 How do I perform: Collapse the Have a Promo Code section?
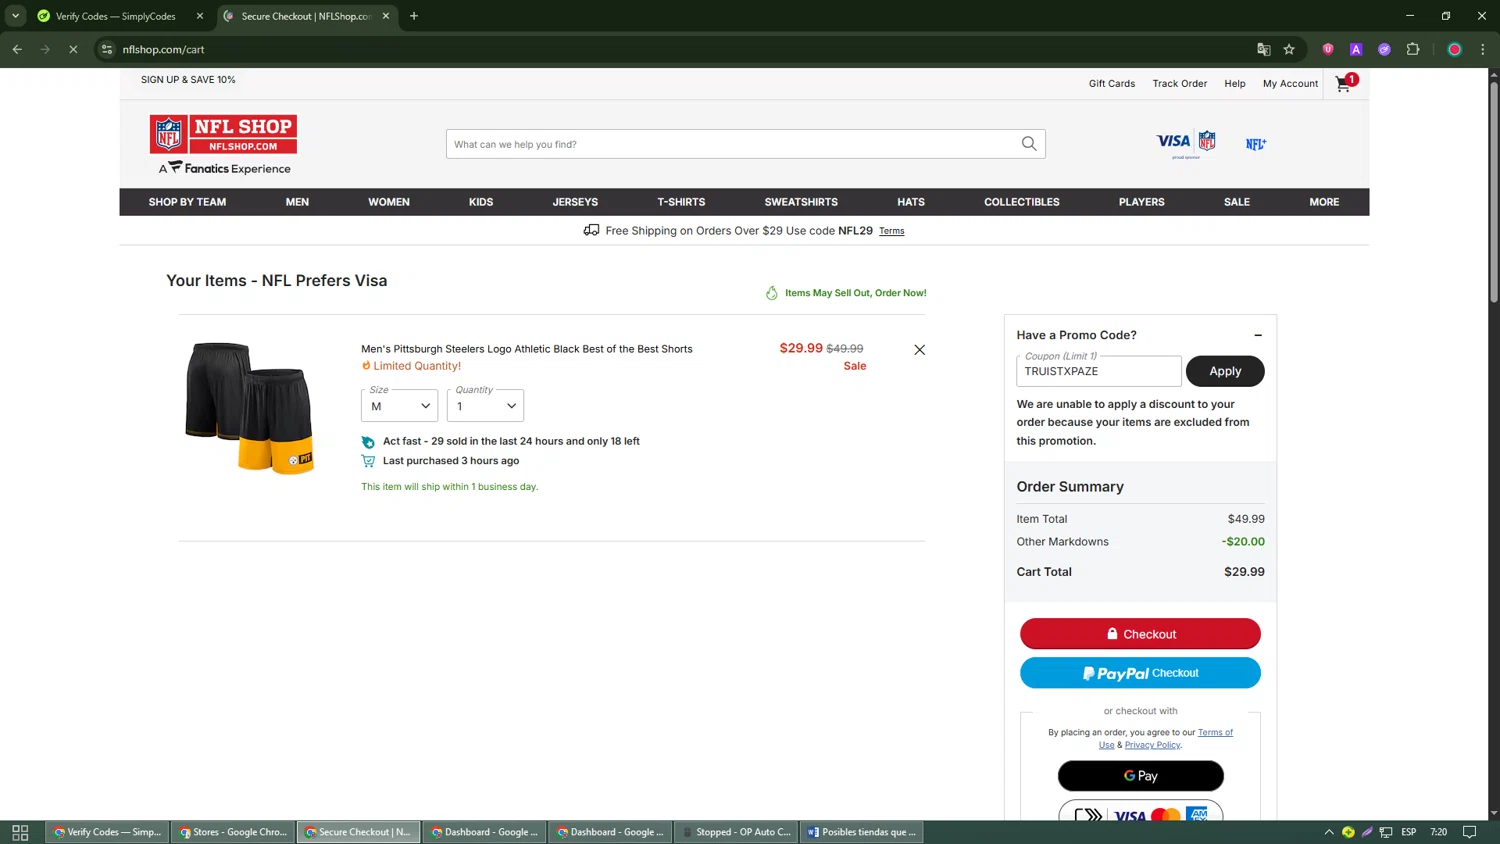[1258, 335]
